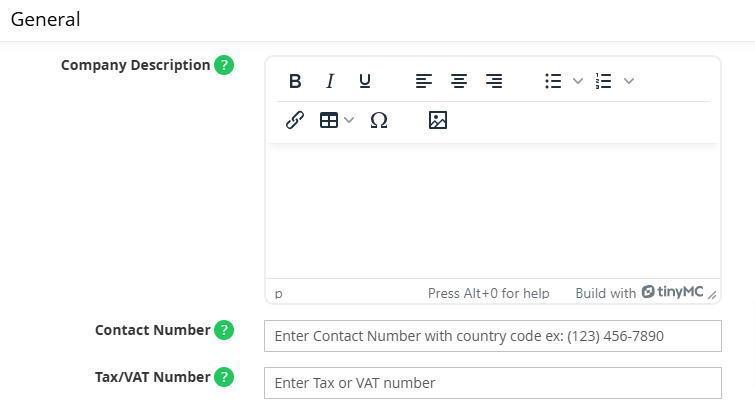Show help for Company Description

[x=224, y=65]
